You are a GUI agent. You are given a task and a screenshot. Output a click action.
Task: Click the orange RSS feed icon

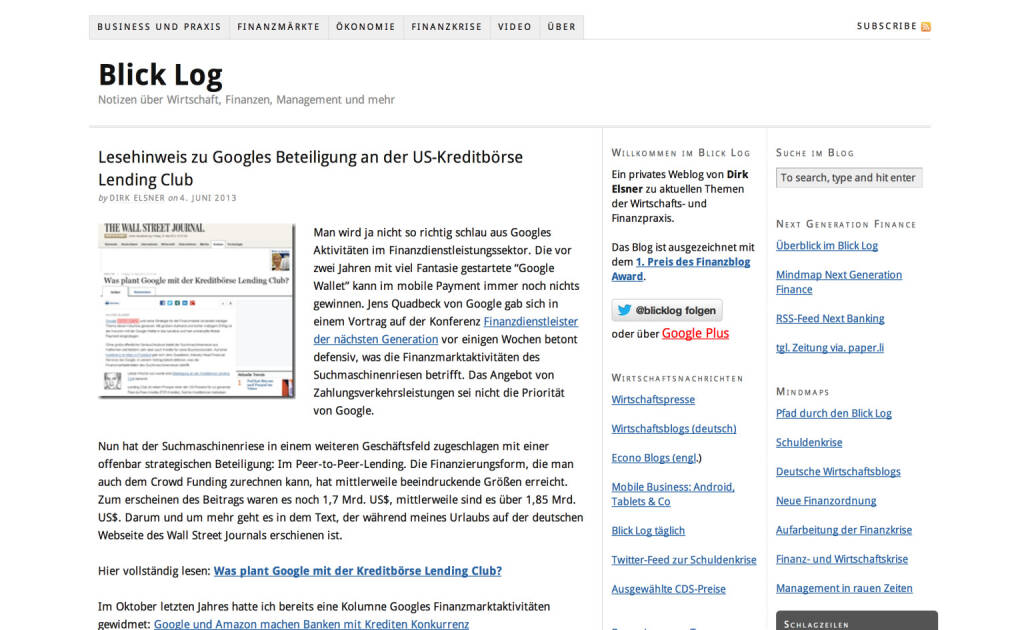click(926, 27)
